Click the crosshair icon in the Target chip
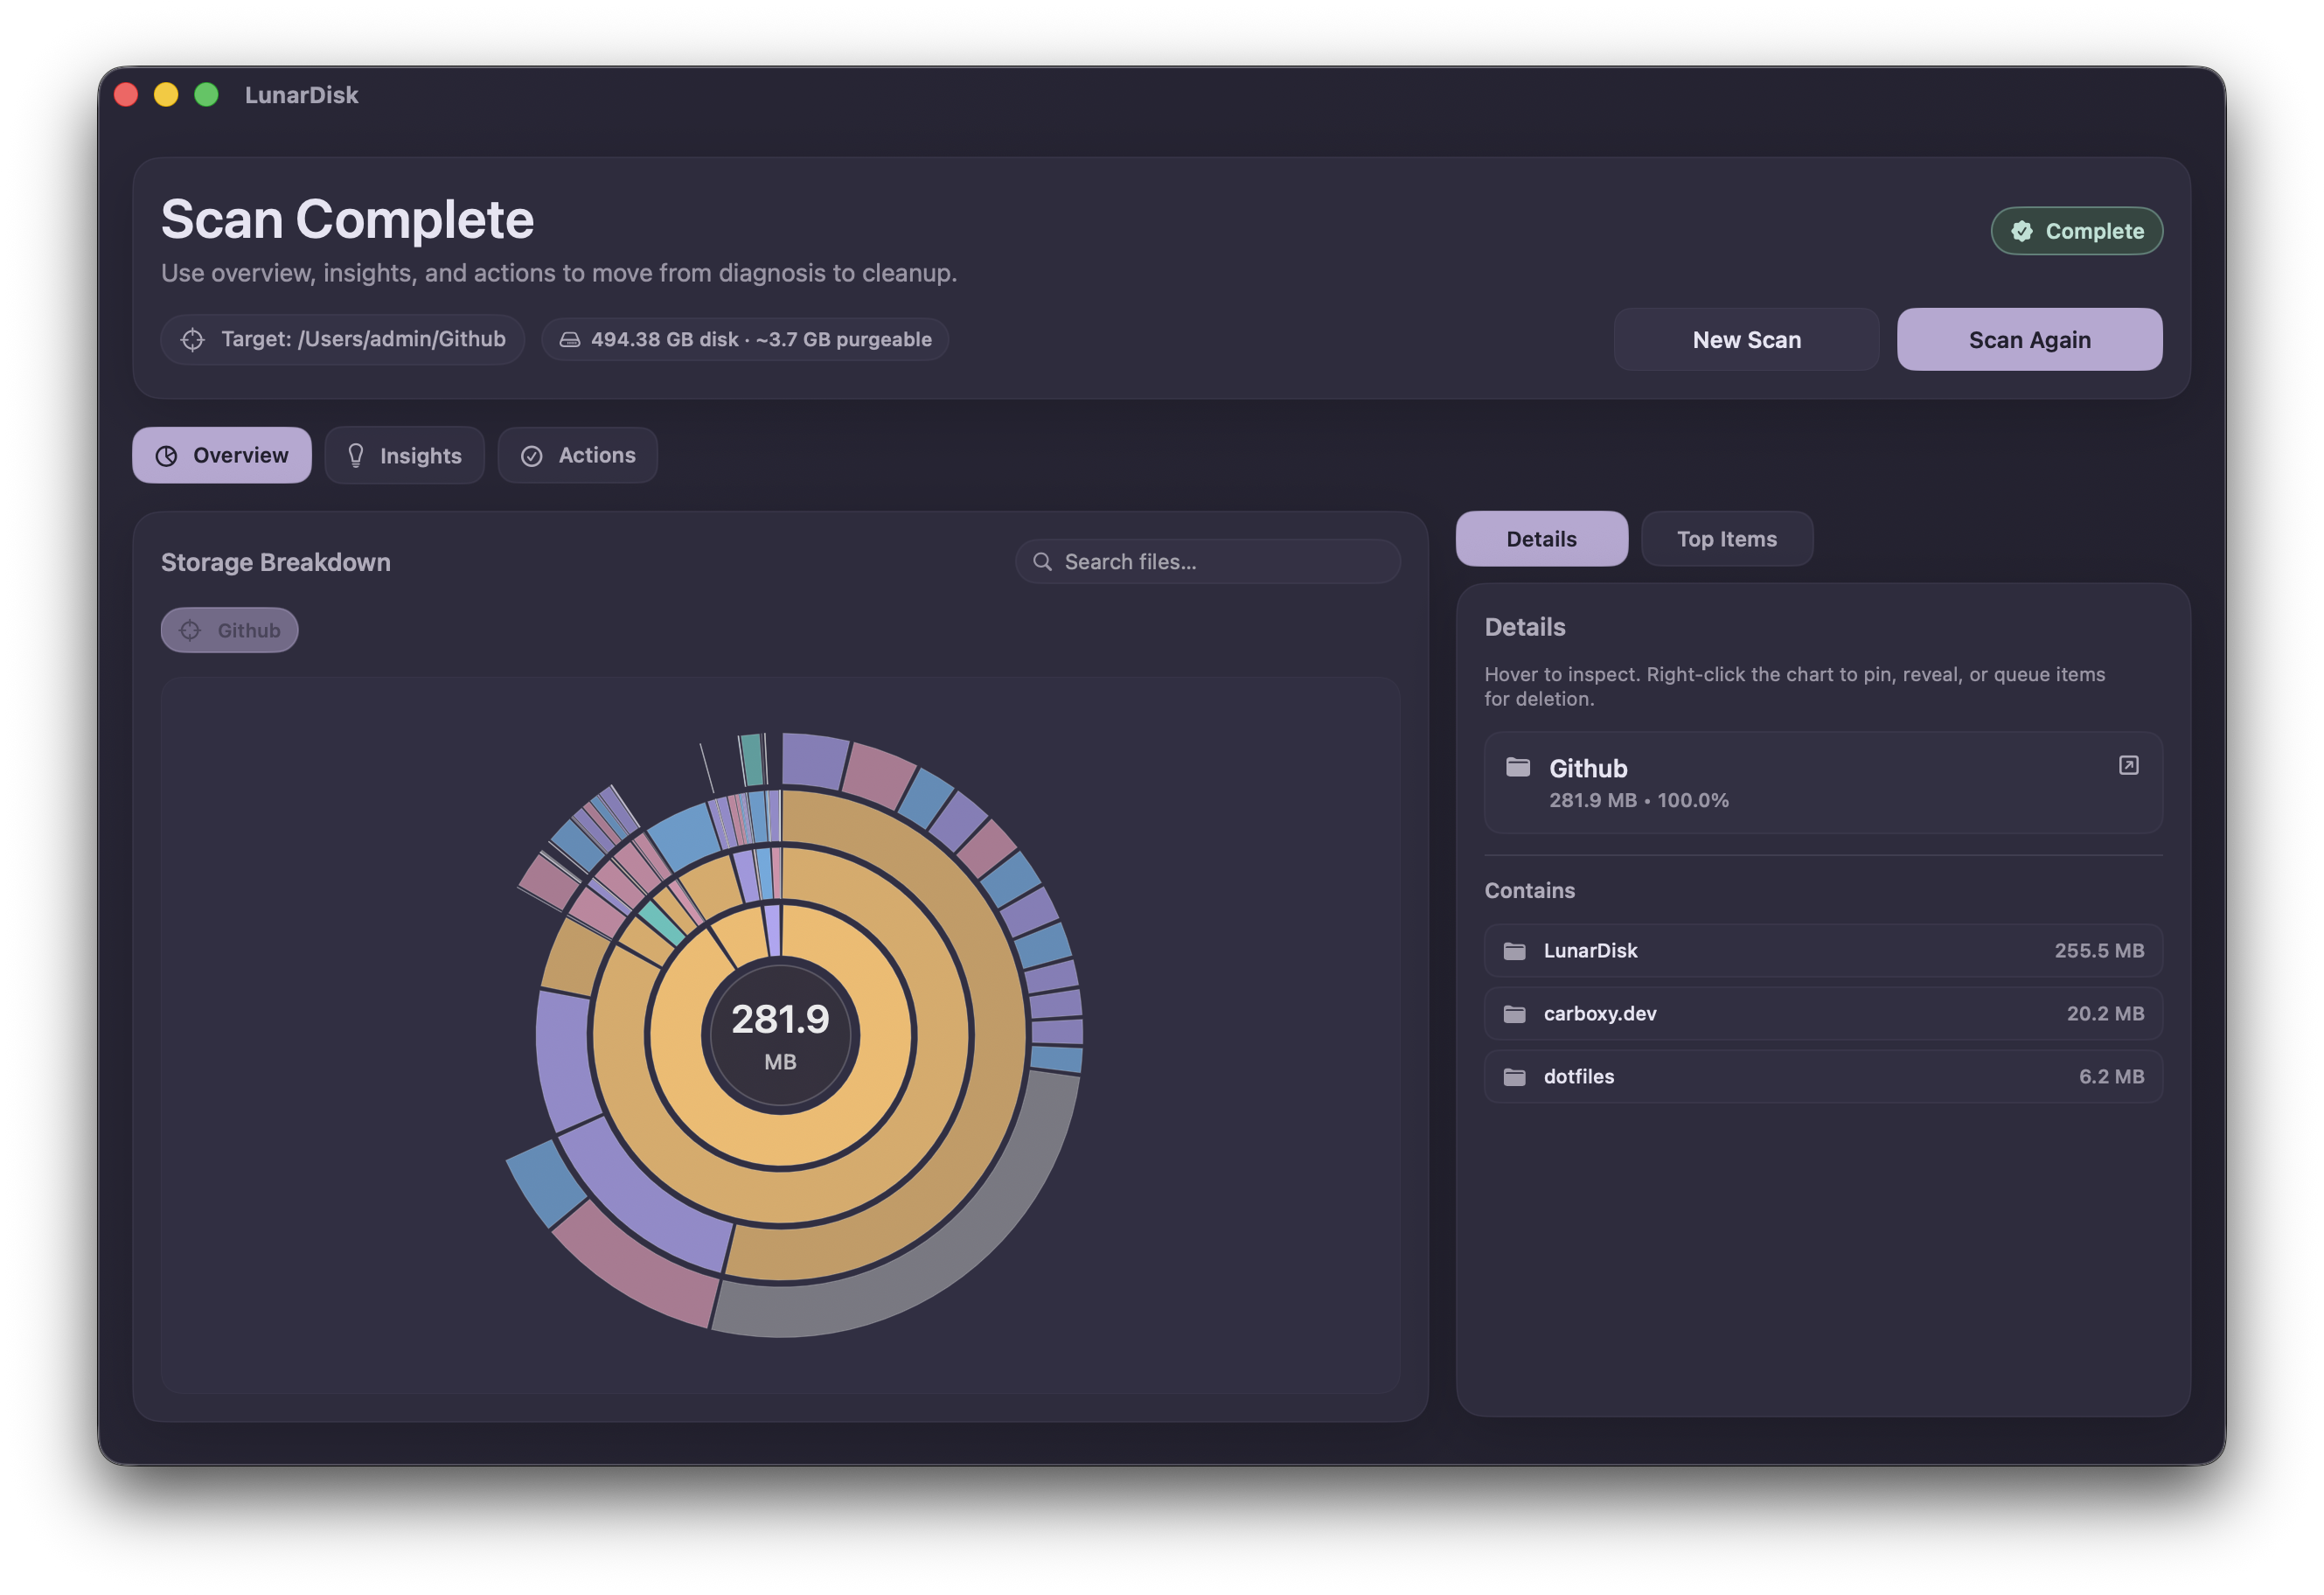 tap(192, 339)
